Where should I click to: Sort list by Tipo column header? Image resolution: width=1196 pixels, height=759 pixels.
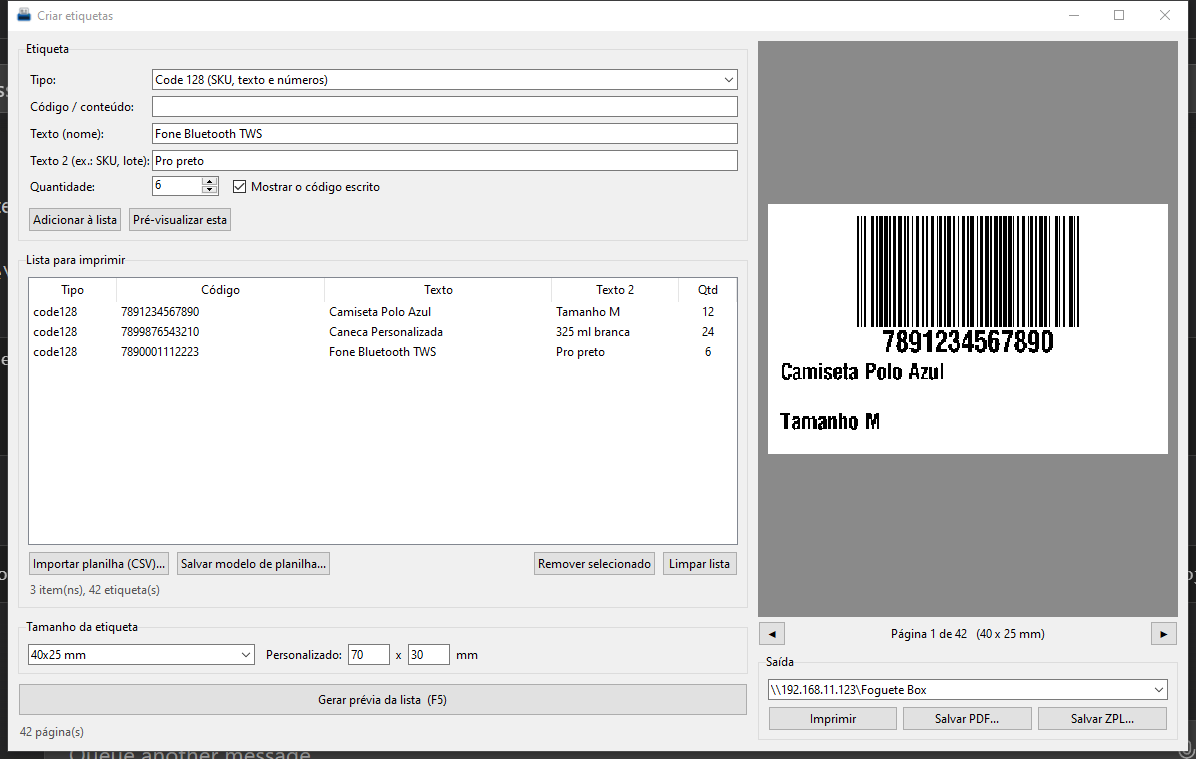[x=72, y=290]
